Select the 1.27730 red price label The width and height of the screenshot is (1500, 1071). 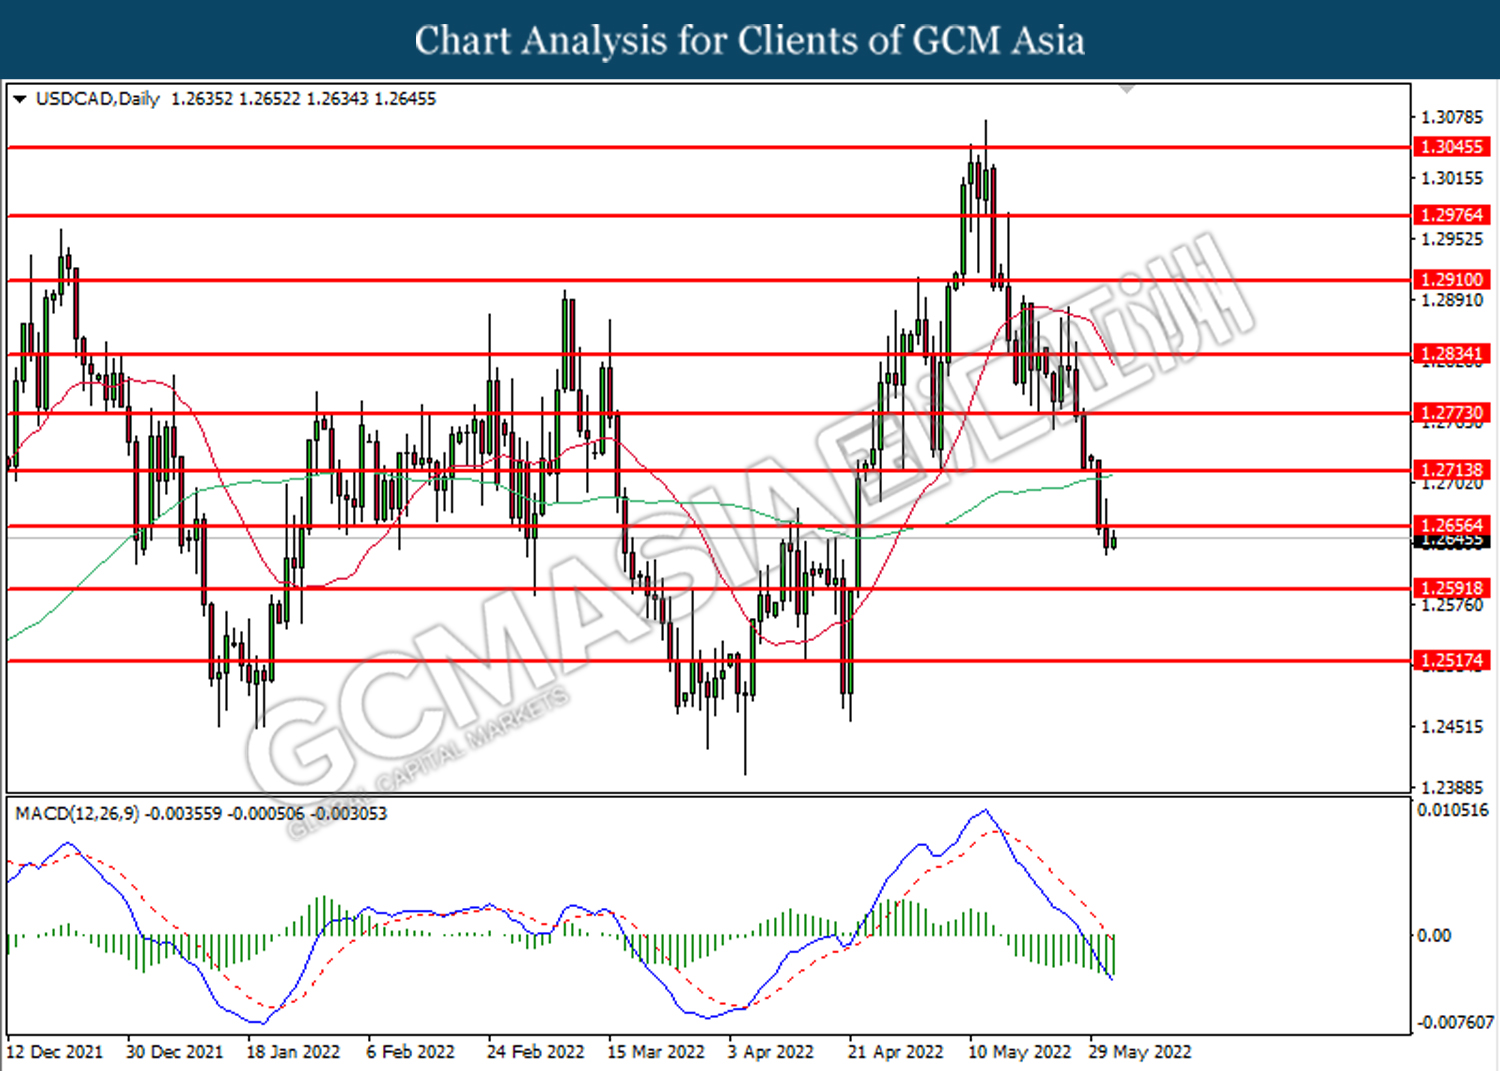1452,413
